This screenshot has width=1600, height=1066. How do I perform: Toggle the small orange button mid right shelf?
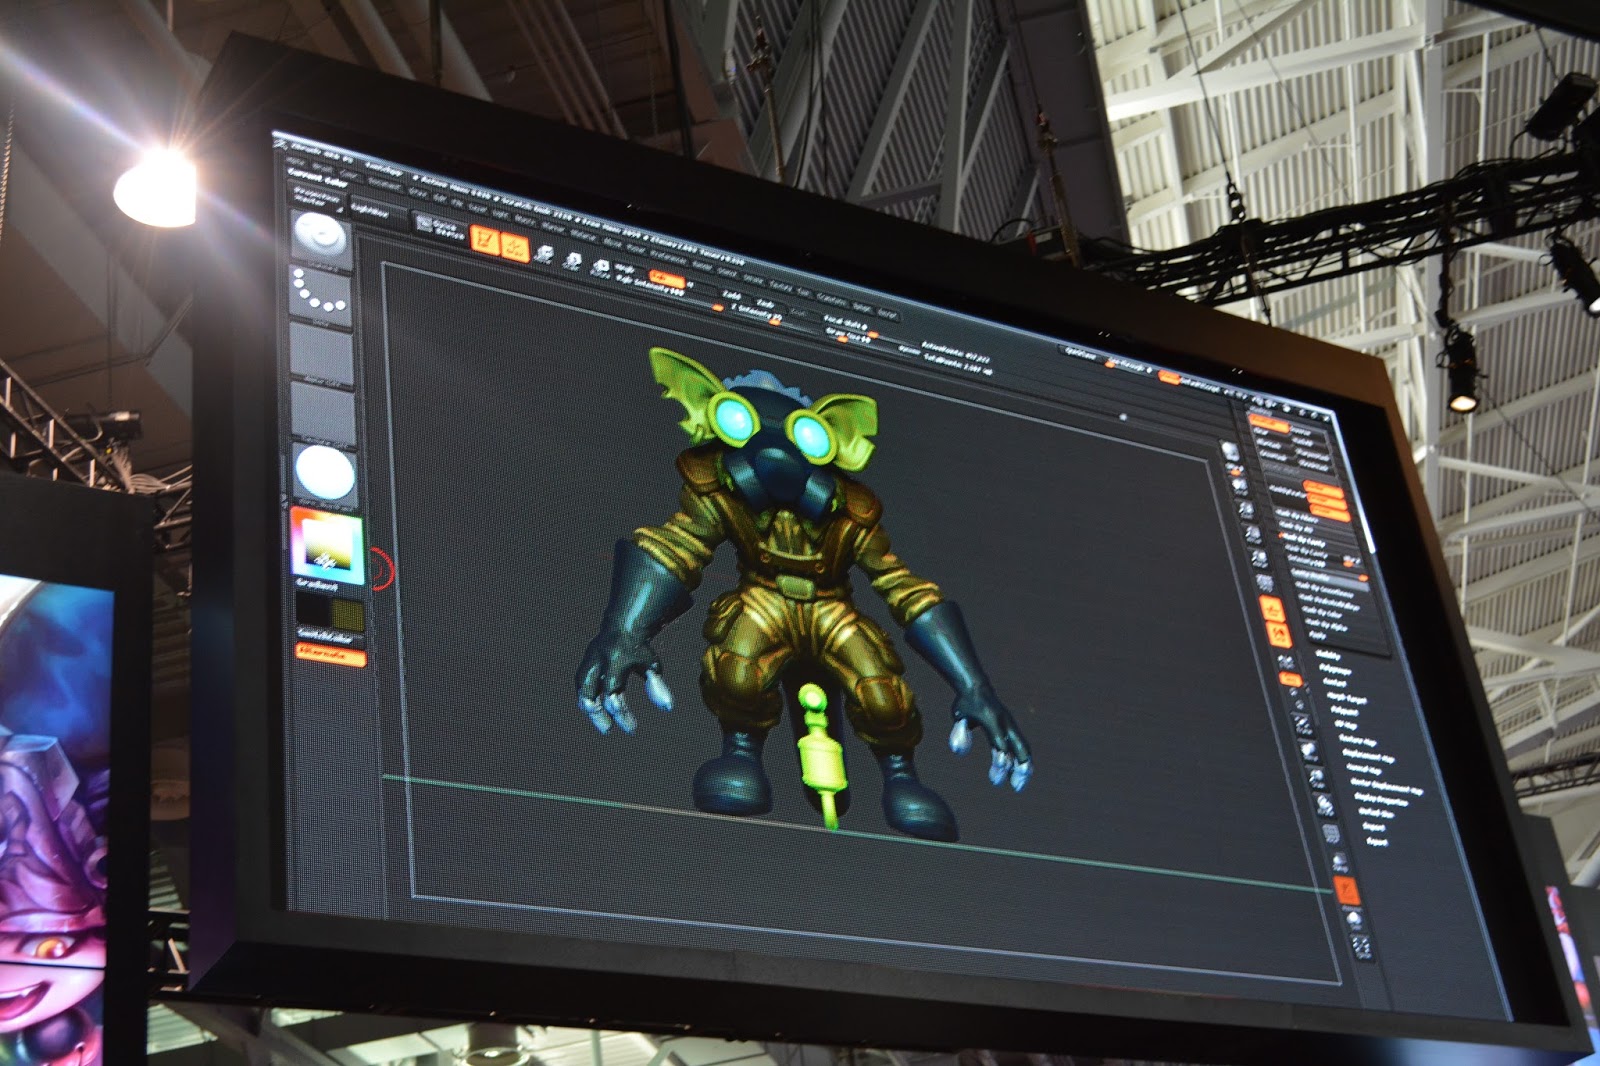click(1291, 680)
